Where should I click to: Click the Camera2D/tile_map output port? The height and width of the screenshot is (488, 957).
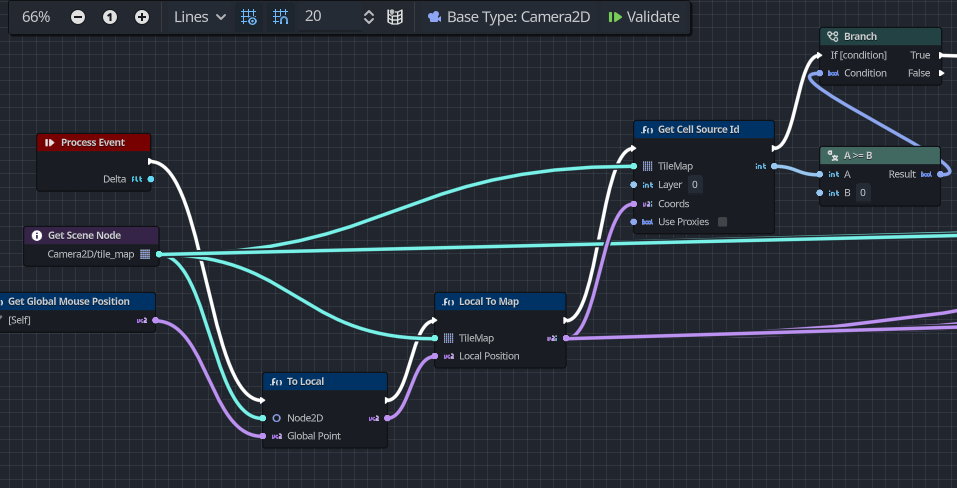(159, 254)
